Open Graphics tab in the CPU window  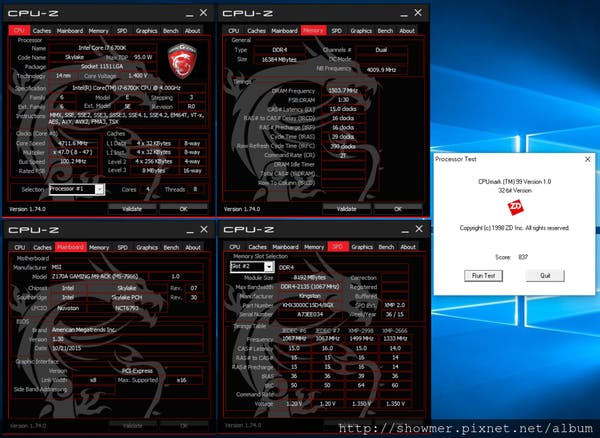pos(147,31)
